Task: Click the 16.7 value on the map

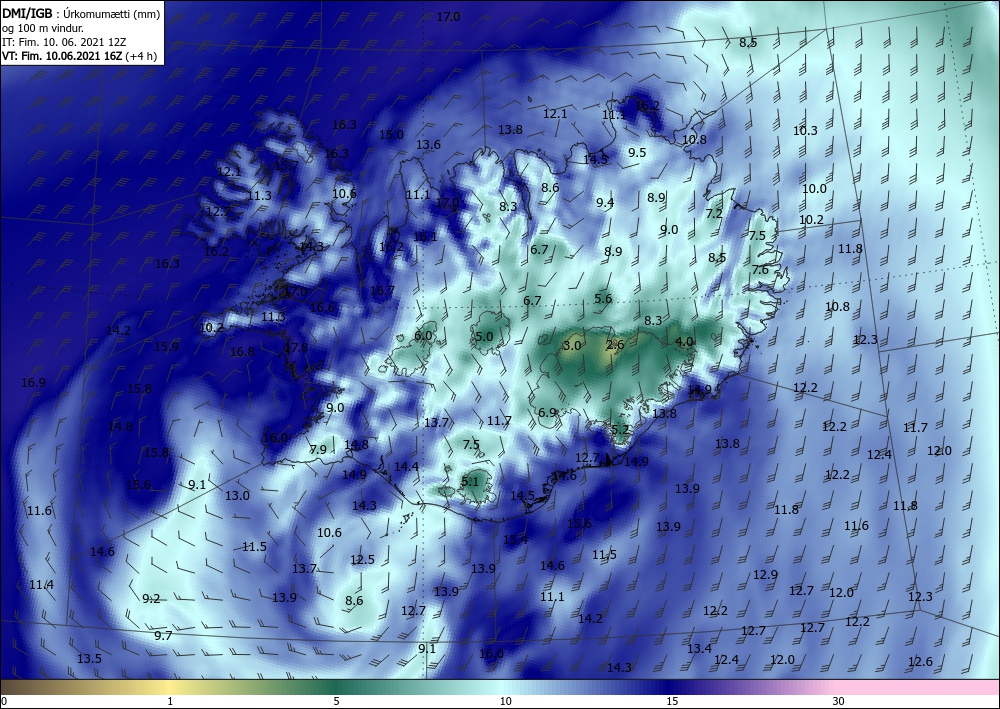Action: click(382, 291)
